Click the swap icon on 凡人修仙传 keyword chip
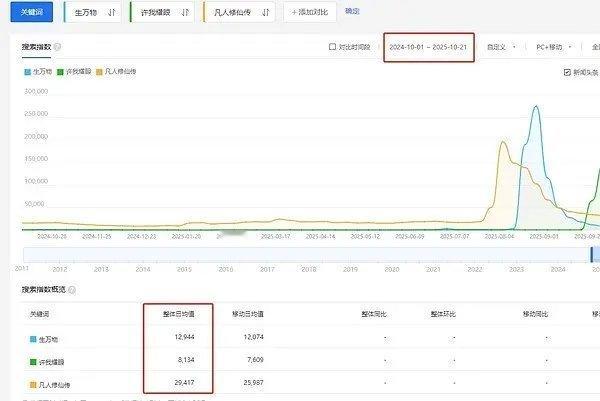This screenshot has width=600, height=401. click(266, 13)
